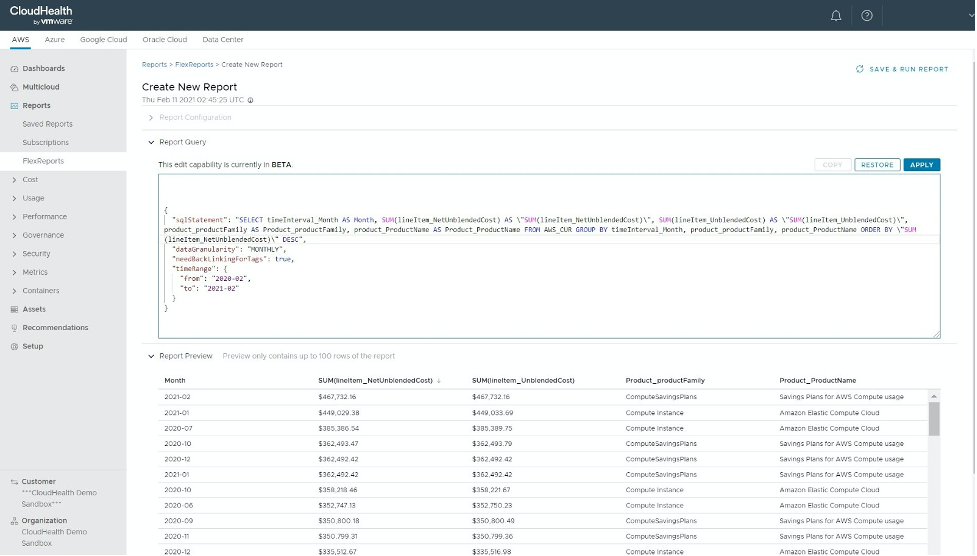Click the Save & Run refresh icon
The width and height of the screenshot is (977, 556).
pyautogui.click(x=860, y=69)
